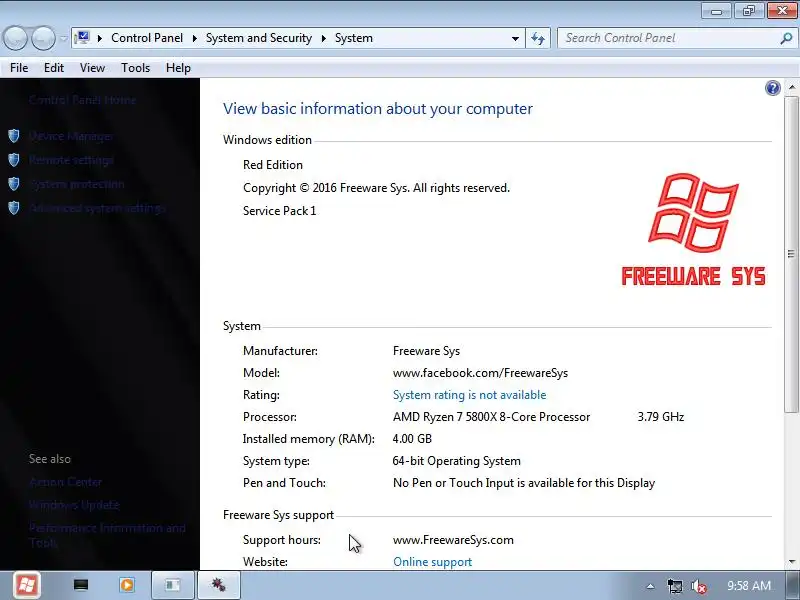Click the scrollbar down arrow

[791, 562]
